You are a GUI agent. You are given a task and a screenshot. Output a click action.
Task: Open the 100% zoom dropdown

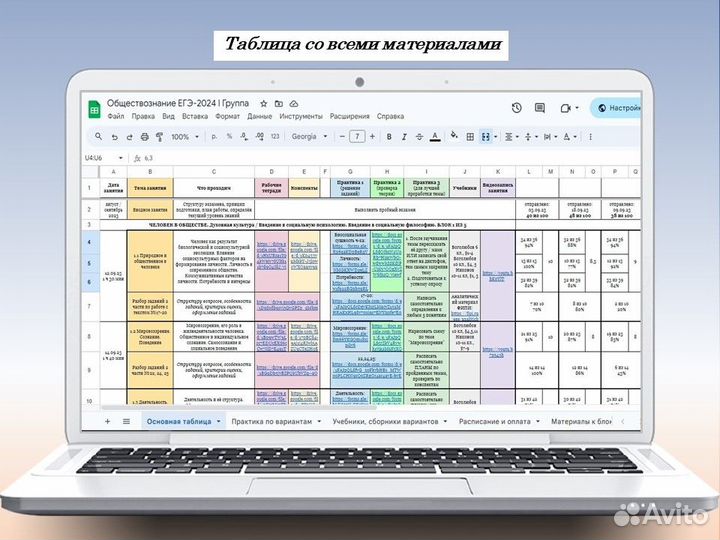click(185, 137)
